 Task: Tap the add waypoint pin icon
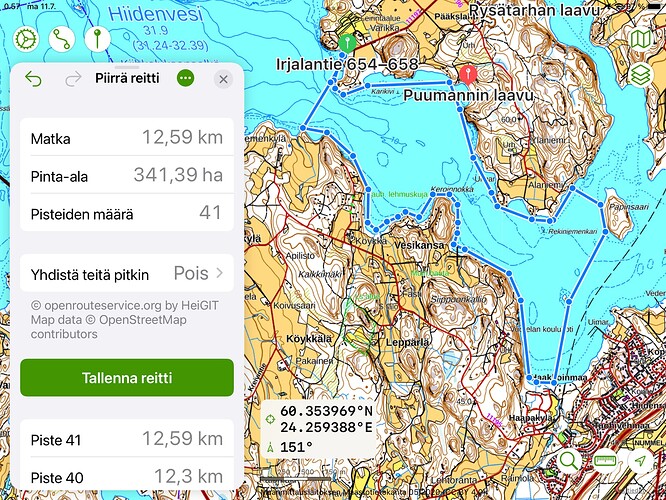[98, 39]
